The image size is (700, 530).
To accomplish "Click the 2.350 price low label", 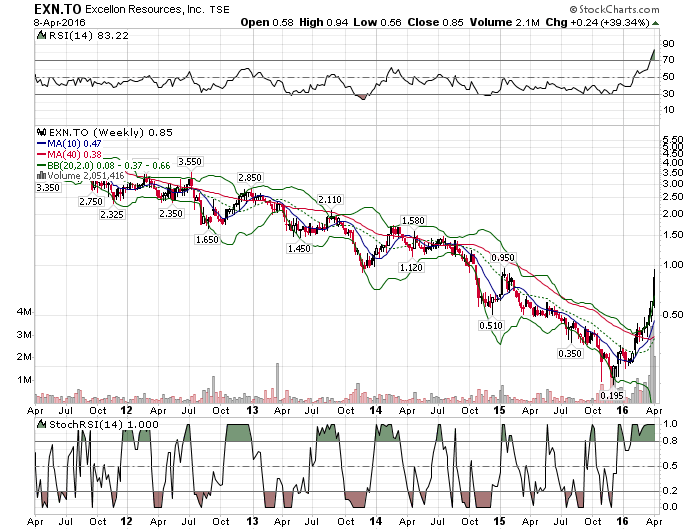I will (171, 214).
